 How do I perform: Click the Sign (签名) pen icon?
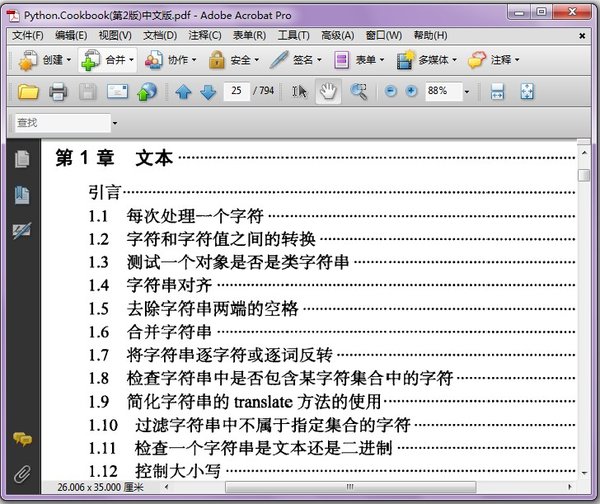pyautogui.click(x=279, y=60)
